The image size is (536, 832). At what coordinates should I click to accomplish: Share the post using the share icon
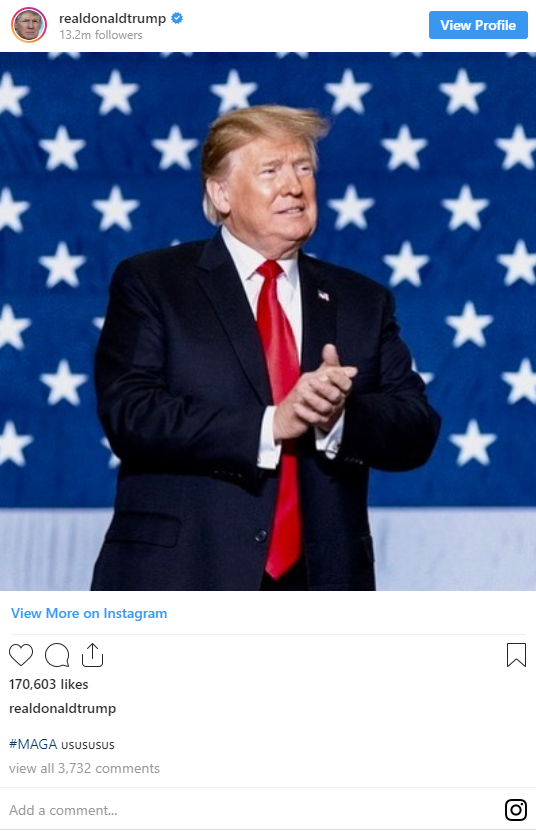click(92, 655)
